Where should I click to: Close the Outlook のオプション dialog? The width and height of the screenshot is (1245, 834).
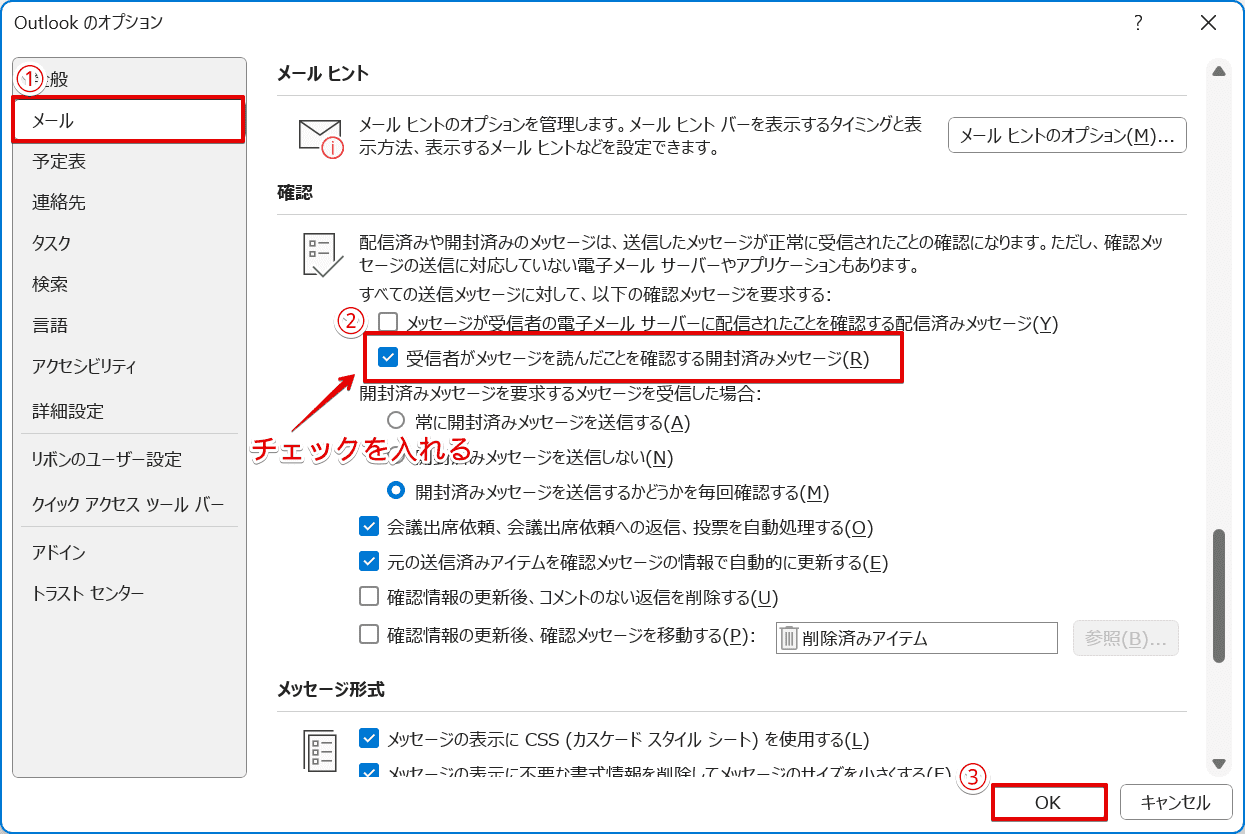(x=1209, y=23)
